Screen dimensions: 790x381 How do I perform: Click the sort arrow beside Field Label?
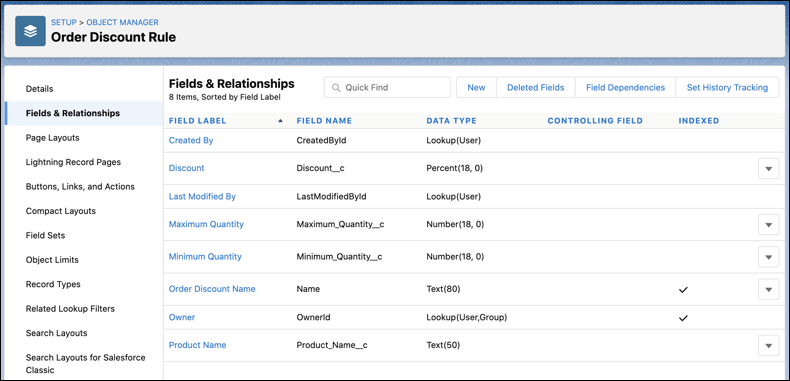[x=281, y=121]
